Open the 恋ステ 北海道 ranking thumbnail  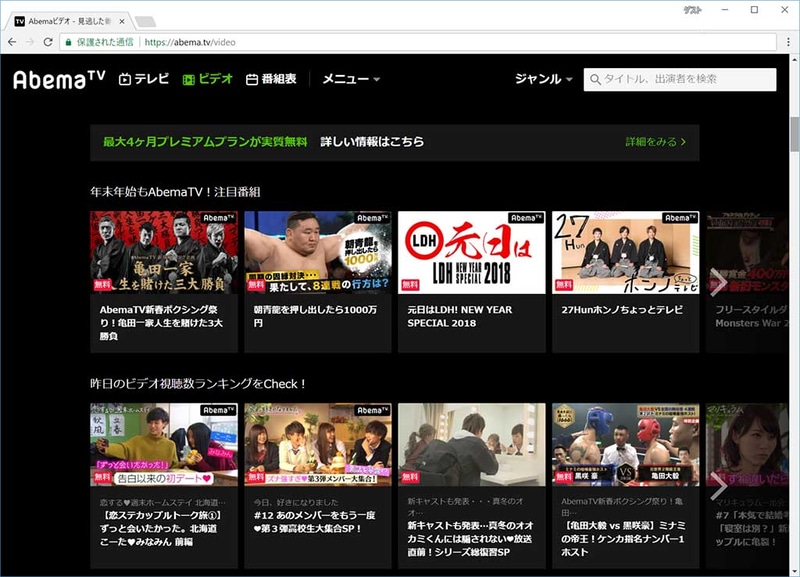(x=164, y=444)
